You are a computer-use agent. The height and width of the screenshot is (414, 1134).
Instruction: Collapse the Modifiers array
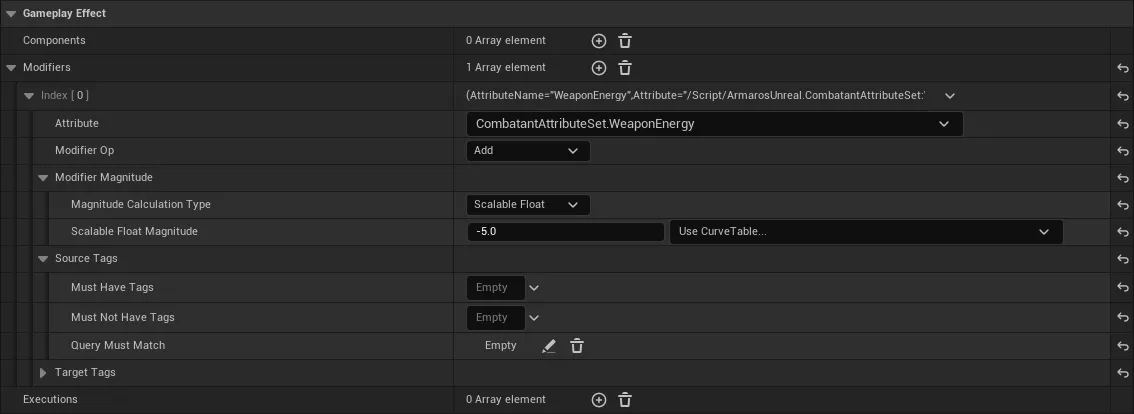click(x=11, y=68)
